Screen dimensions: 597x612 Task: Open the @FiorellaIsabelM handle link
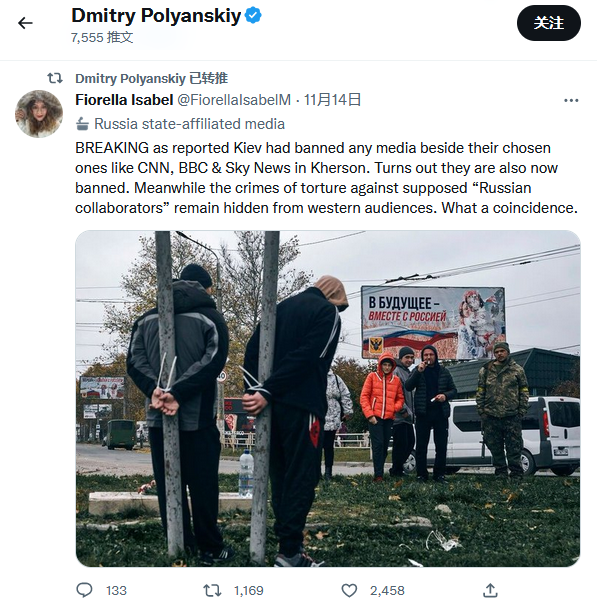pos(234,100)
